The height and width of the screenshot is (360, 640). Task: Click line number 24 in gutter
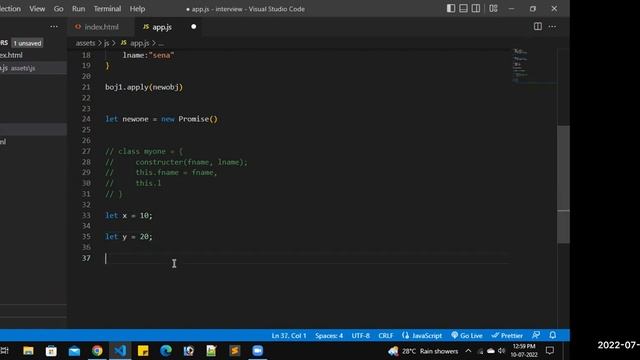coord(86,119)
